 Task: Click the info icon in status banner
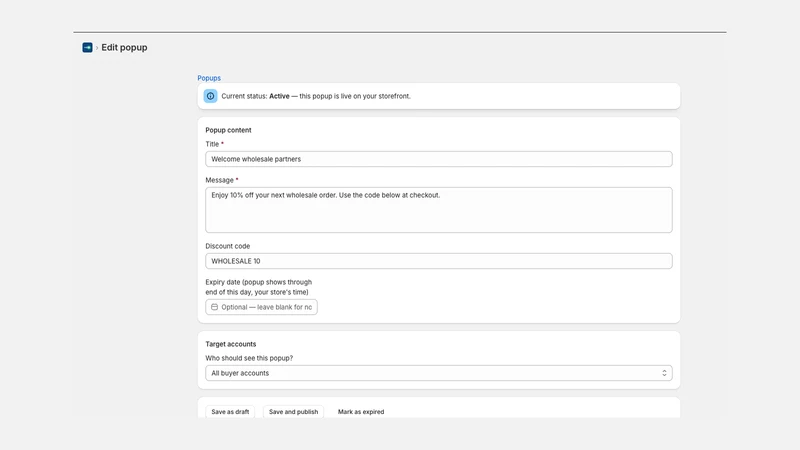[x=210, y=96]
